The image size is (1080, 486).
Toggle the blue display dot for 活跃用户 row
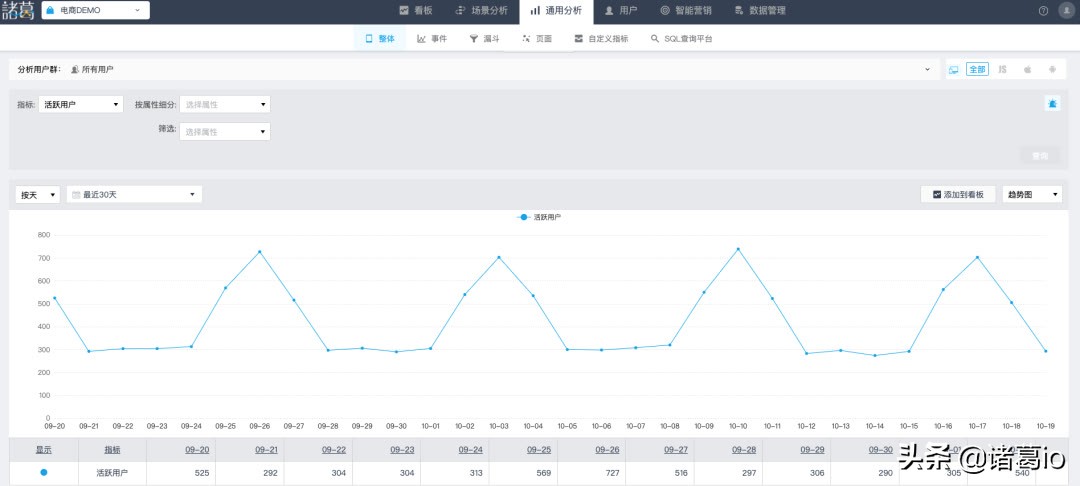click(43, 472)
